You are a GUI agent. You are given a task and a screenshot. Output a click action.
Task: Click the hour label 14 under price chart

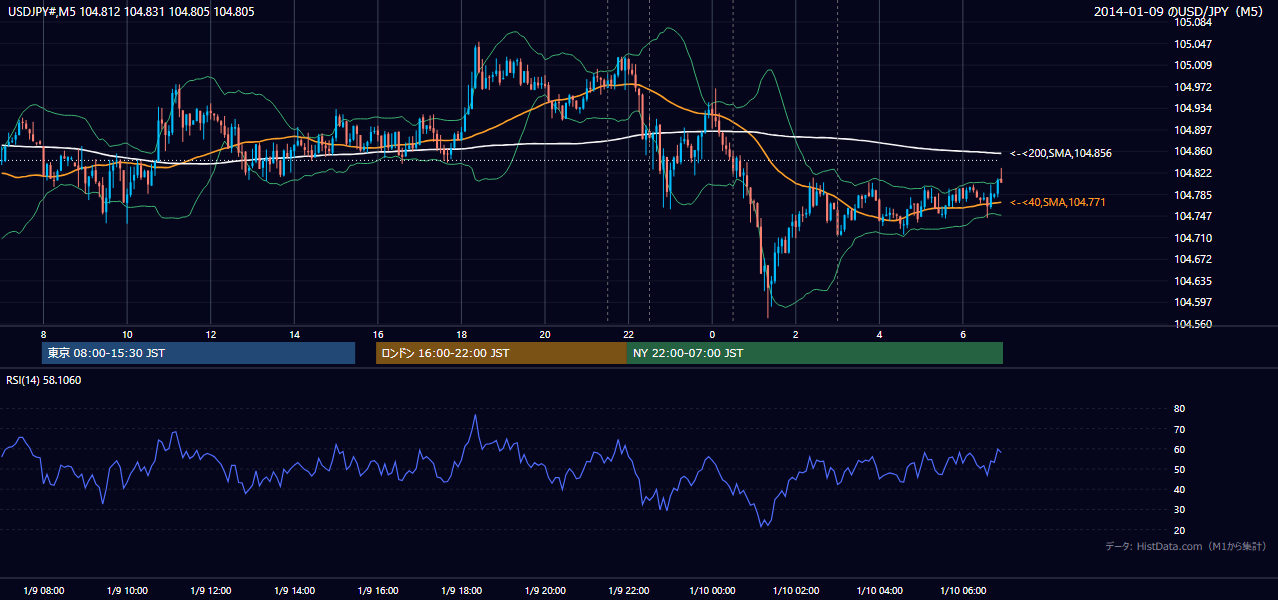point(294,334)
